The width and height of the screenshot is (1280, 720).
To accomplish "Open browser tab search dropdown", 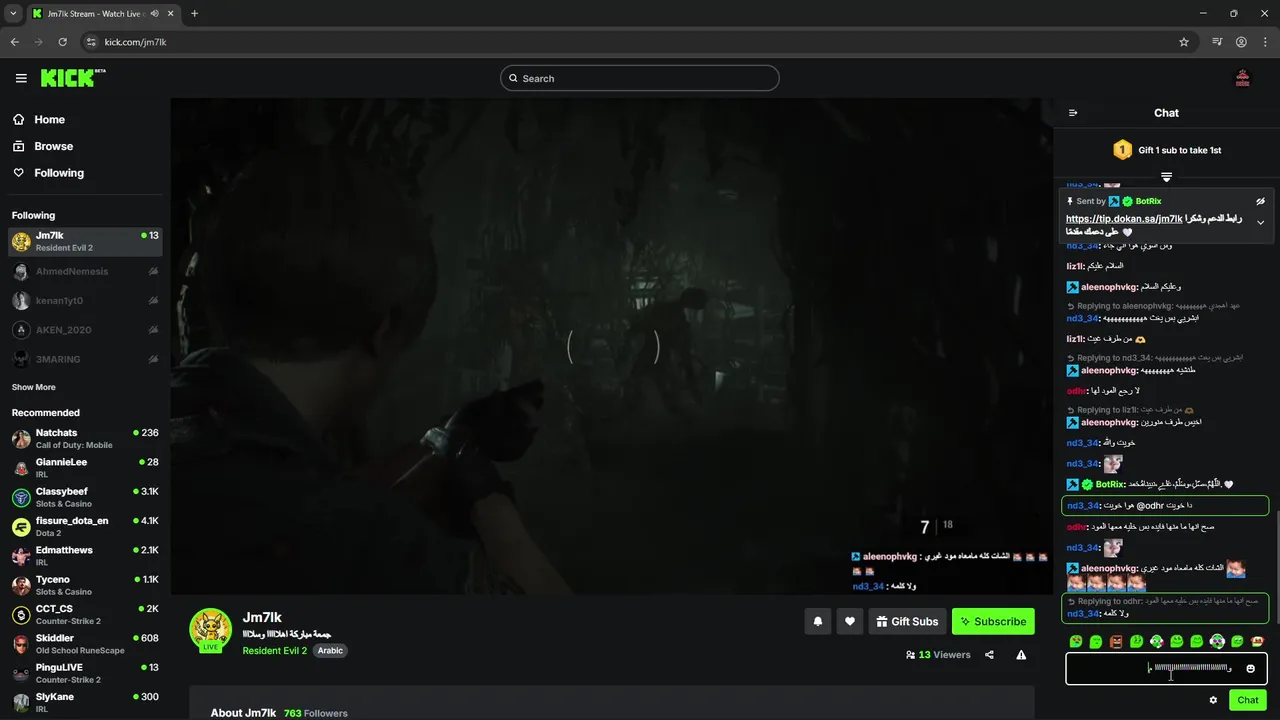I will tap(13, 14).
